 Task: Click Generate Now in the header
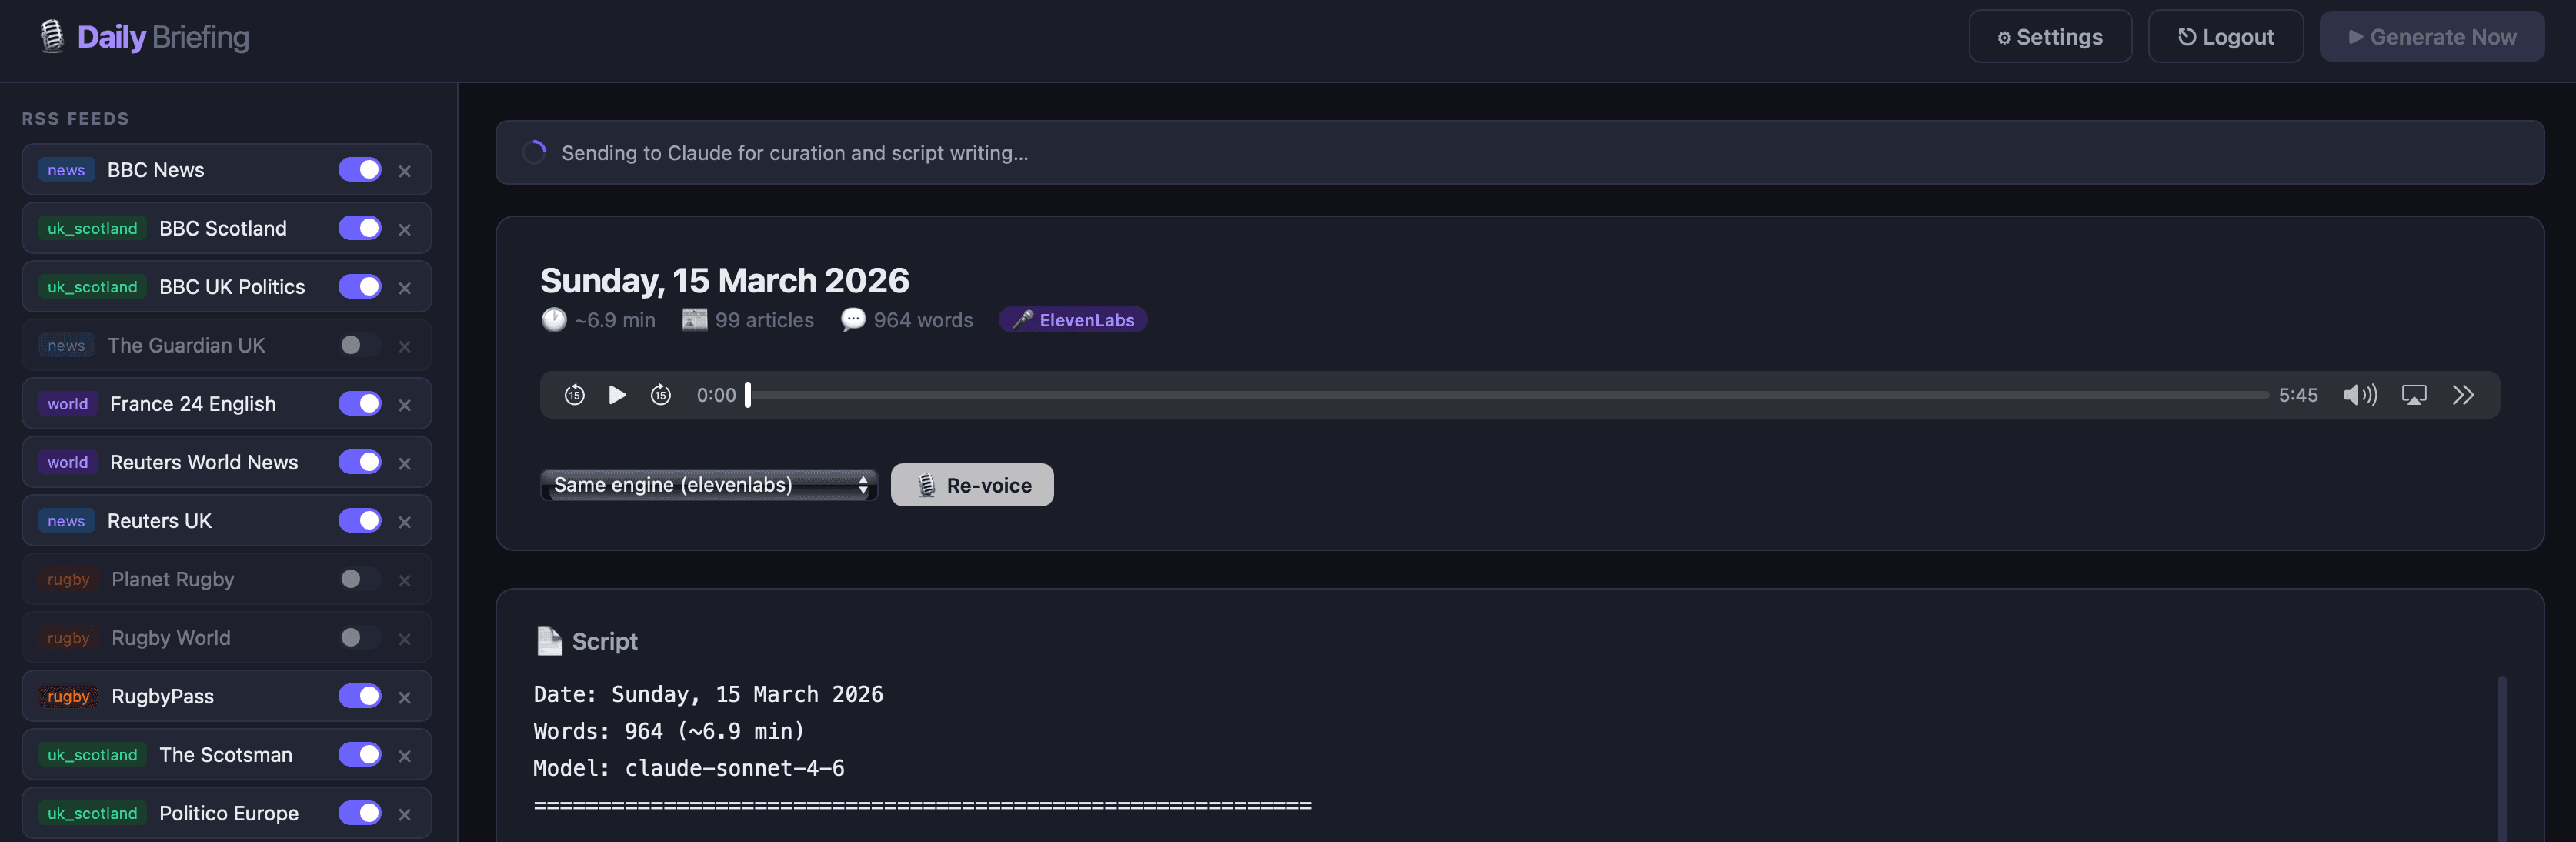pos(2432,36)
